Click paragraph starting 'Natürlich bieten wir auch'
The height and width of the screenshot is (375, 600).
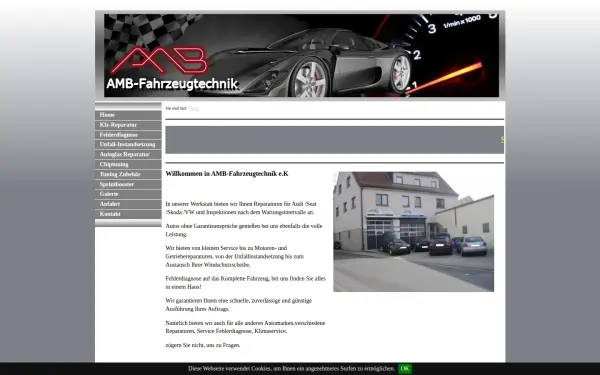tap(245, 327)
